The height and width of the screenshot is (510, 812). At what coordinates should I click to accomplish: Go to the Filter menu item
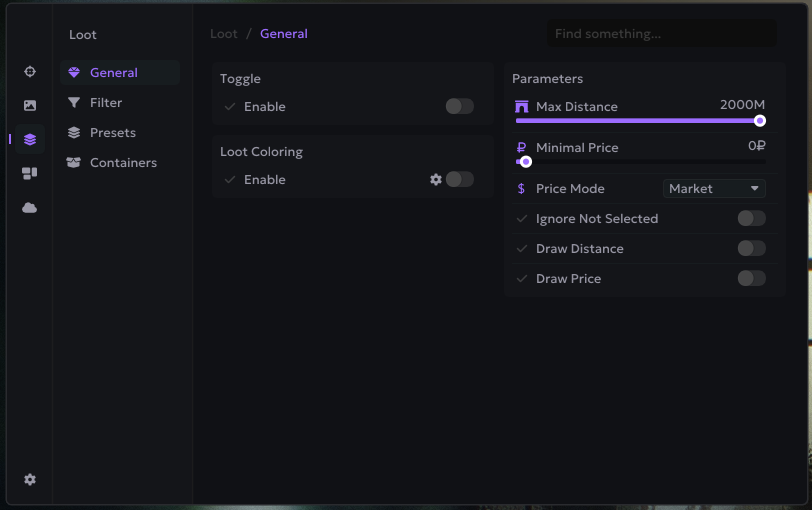point(105,103)
